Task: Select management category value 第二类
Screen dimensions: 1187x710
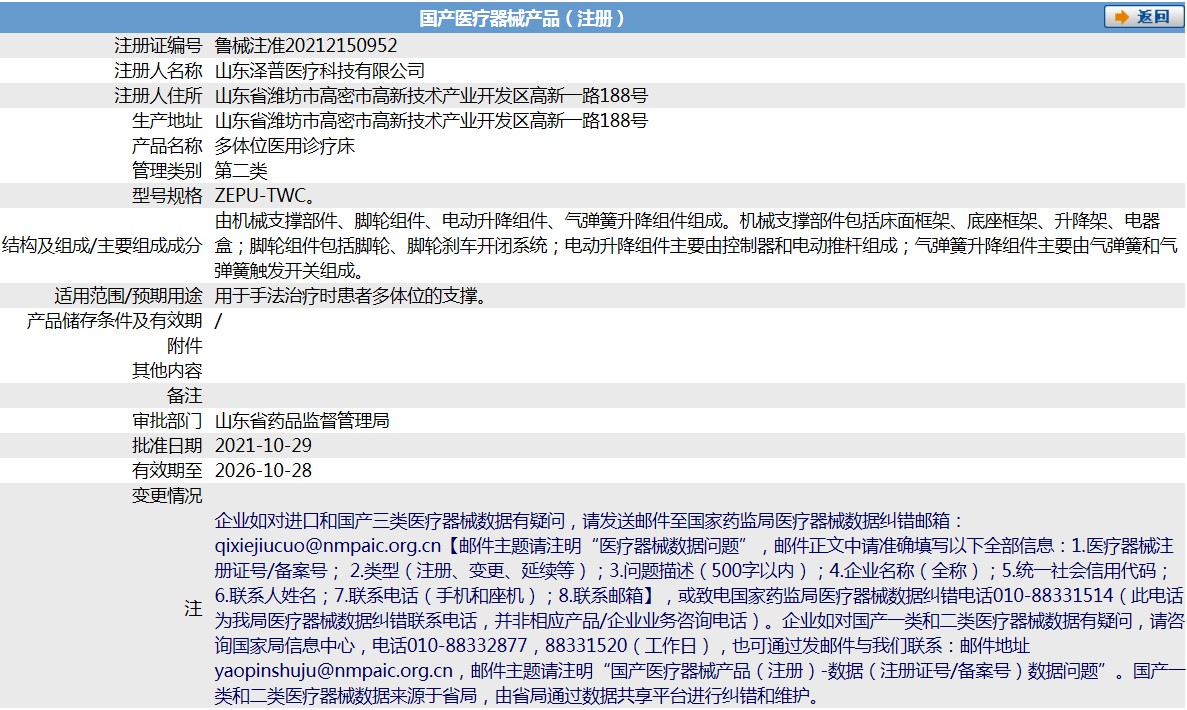Action: [241, 170]
